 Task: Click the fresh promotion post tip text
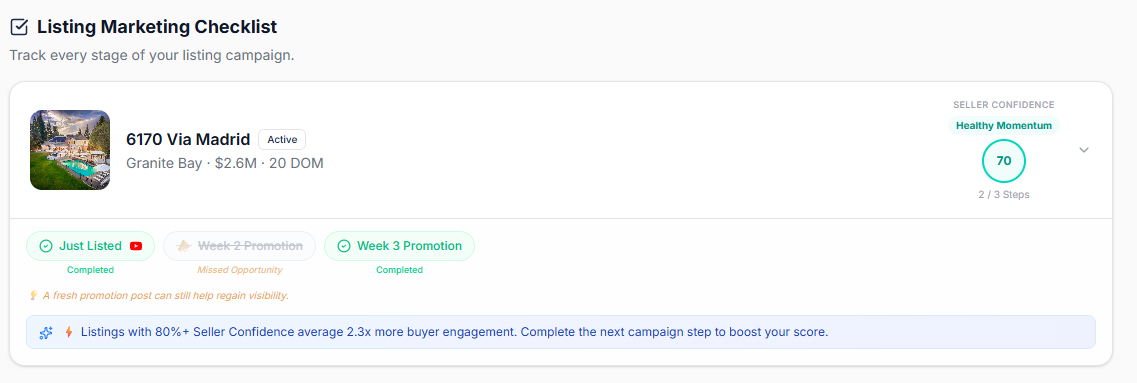[165, 295]
